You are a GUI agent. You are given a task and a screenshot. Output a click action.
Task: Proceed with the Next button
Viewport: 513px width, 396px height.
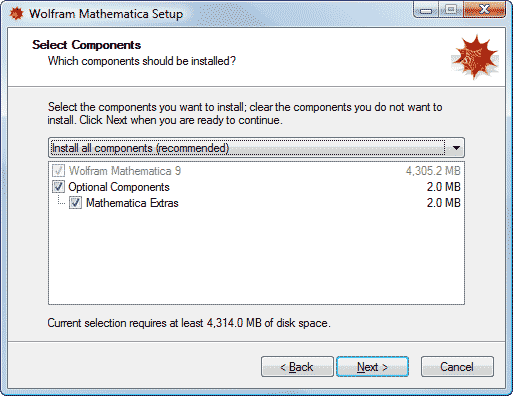[372, 367]
